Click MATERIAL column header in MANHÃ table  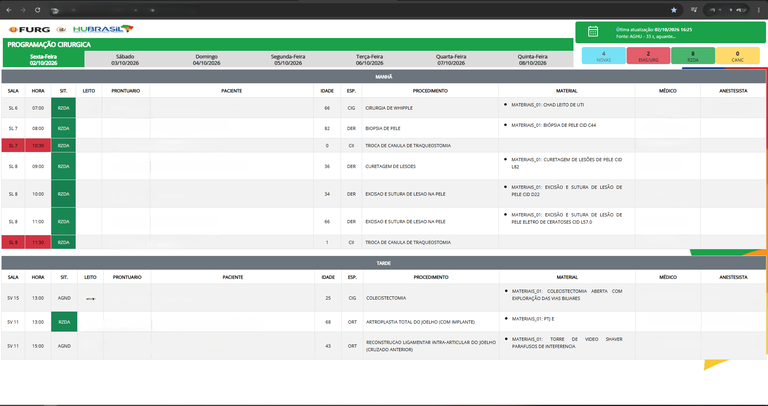tap(567, 91)
